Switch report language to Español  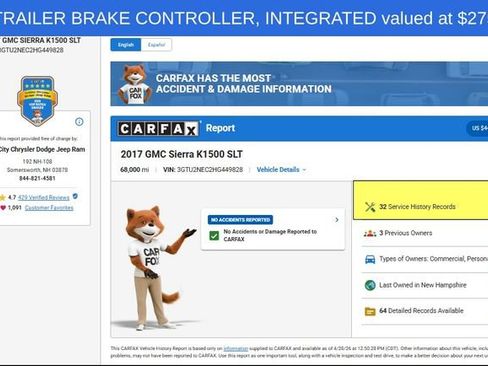click(x=156, y=45)
